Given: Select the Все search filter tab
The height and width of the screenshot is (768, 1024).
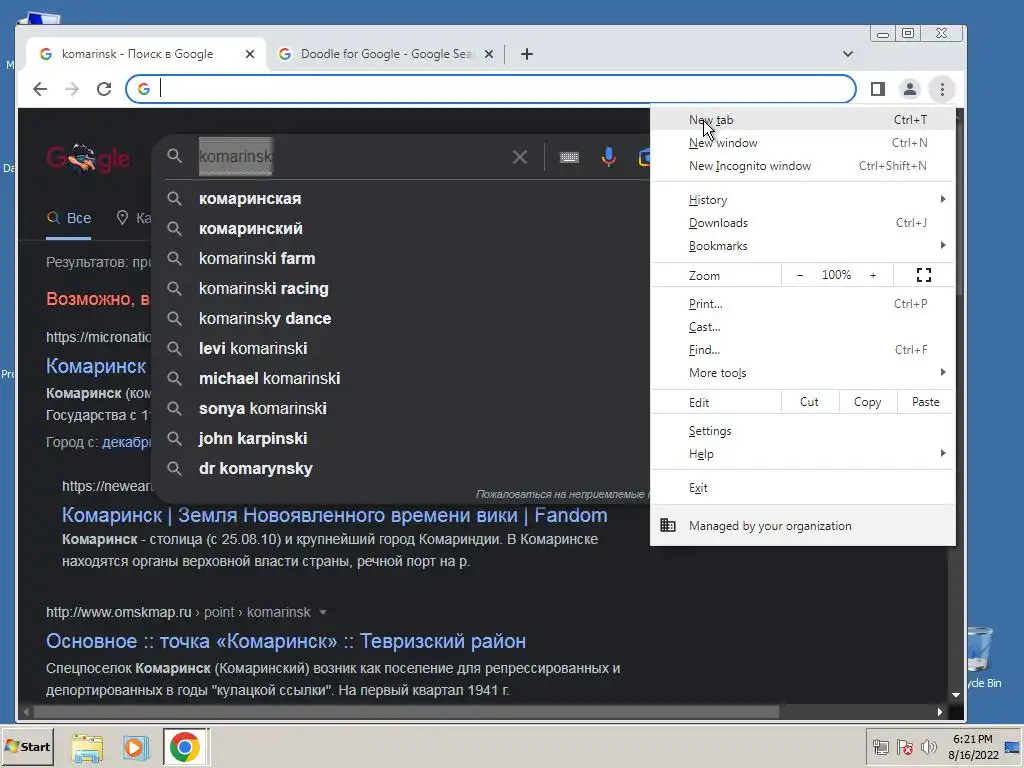Looking at the screenshot, I should (69, 218).
